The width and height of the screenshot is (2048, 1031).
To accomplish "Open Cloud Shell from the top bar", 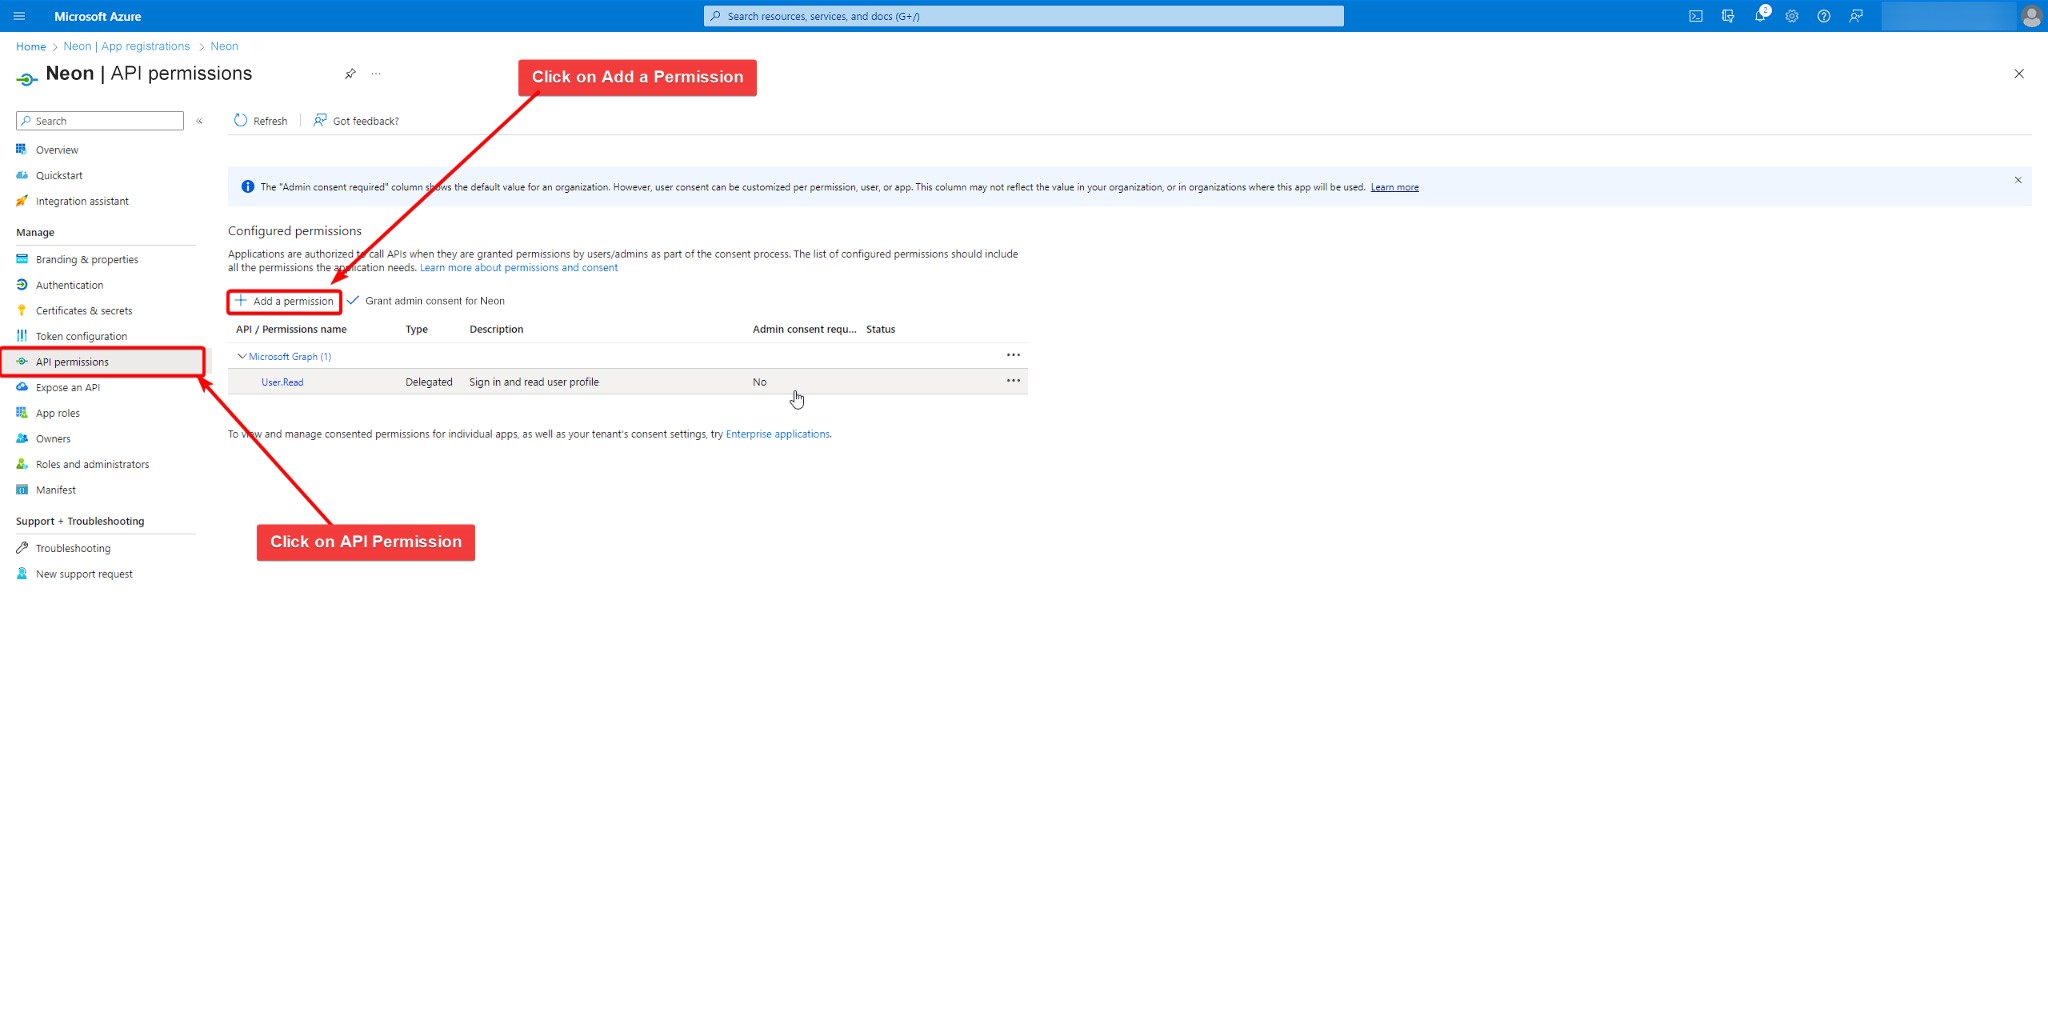I will (x=1696, y=16).
